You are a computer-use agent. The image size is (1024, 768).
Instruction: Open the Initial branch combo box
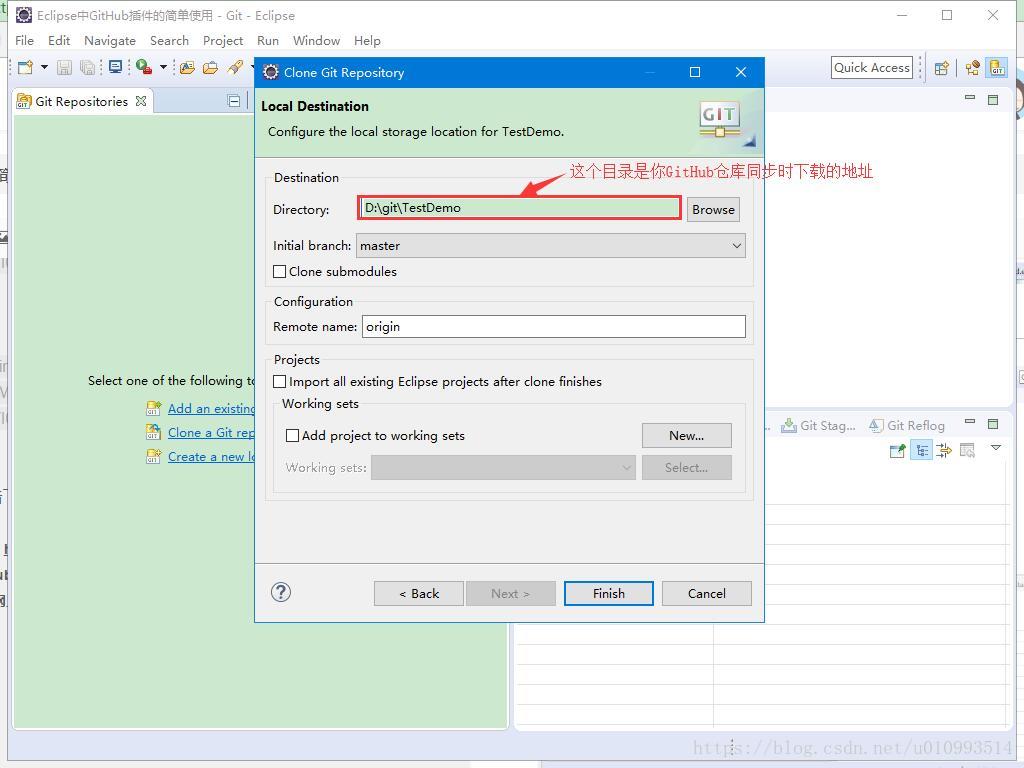(x=551, y=246)
